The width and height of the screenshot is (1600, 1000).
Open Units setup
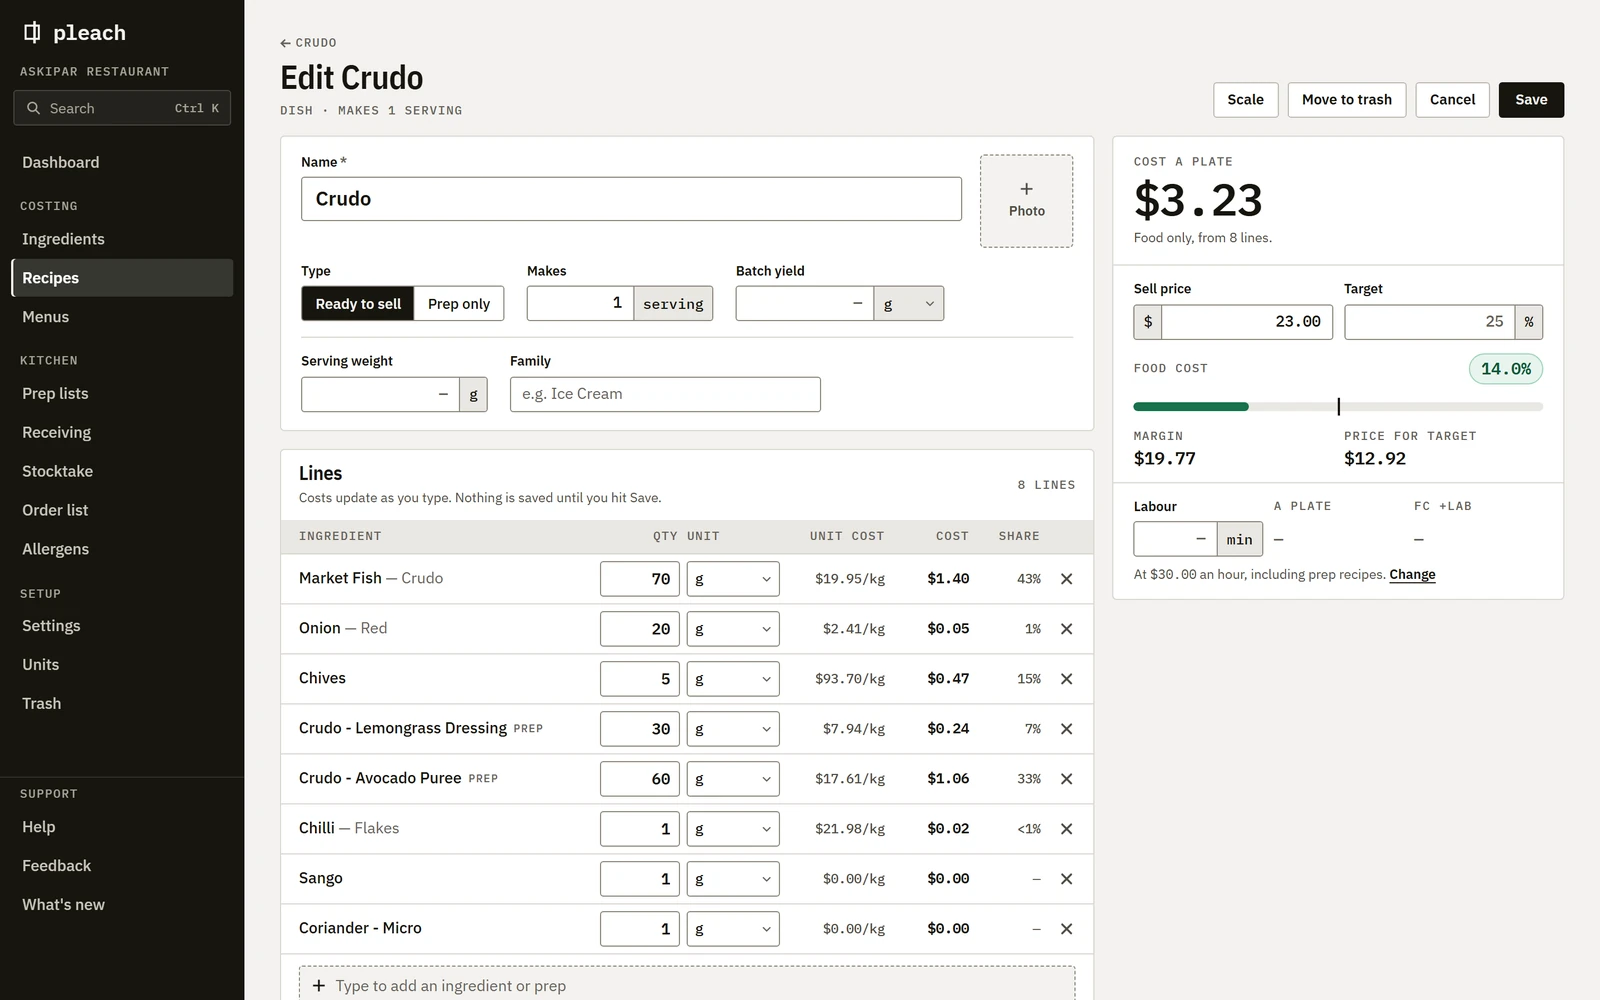(122, 665)
